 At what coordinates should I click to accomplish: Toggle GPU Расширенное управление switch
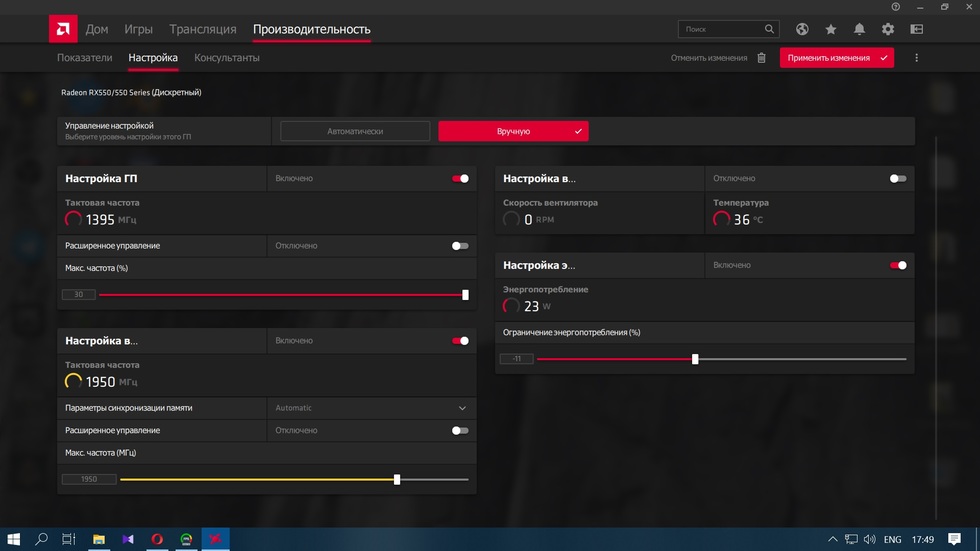pyautogui.click(x=460, y=246)
